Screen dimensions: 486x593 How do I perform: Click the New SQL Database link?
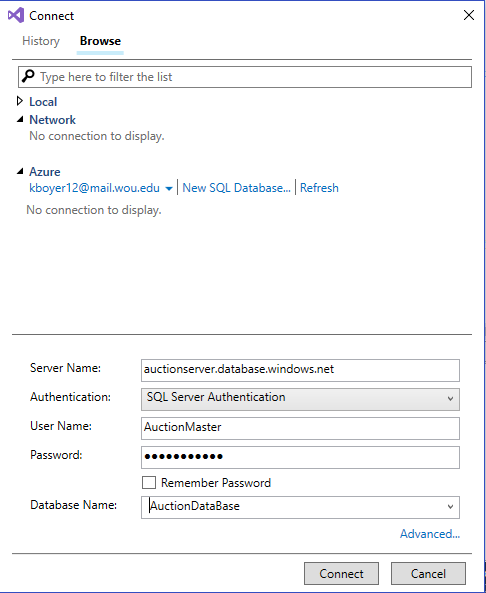tap(236, 188)
